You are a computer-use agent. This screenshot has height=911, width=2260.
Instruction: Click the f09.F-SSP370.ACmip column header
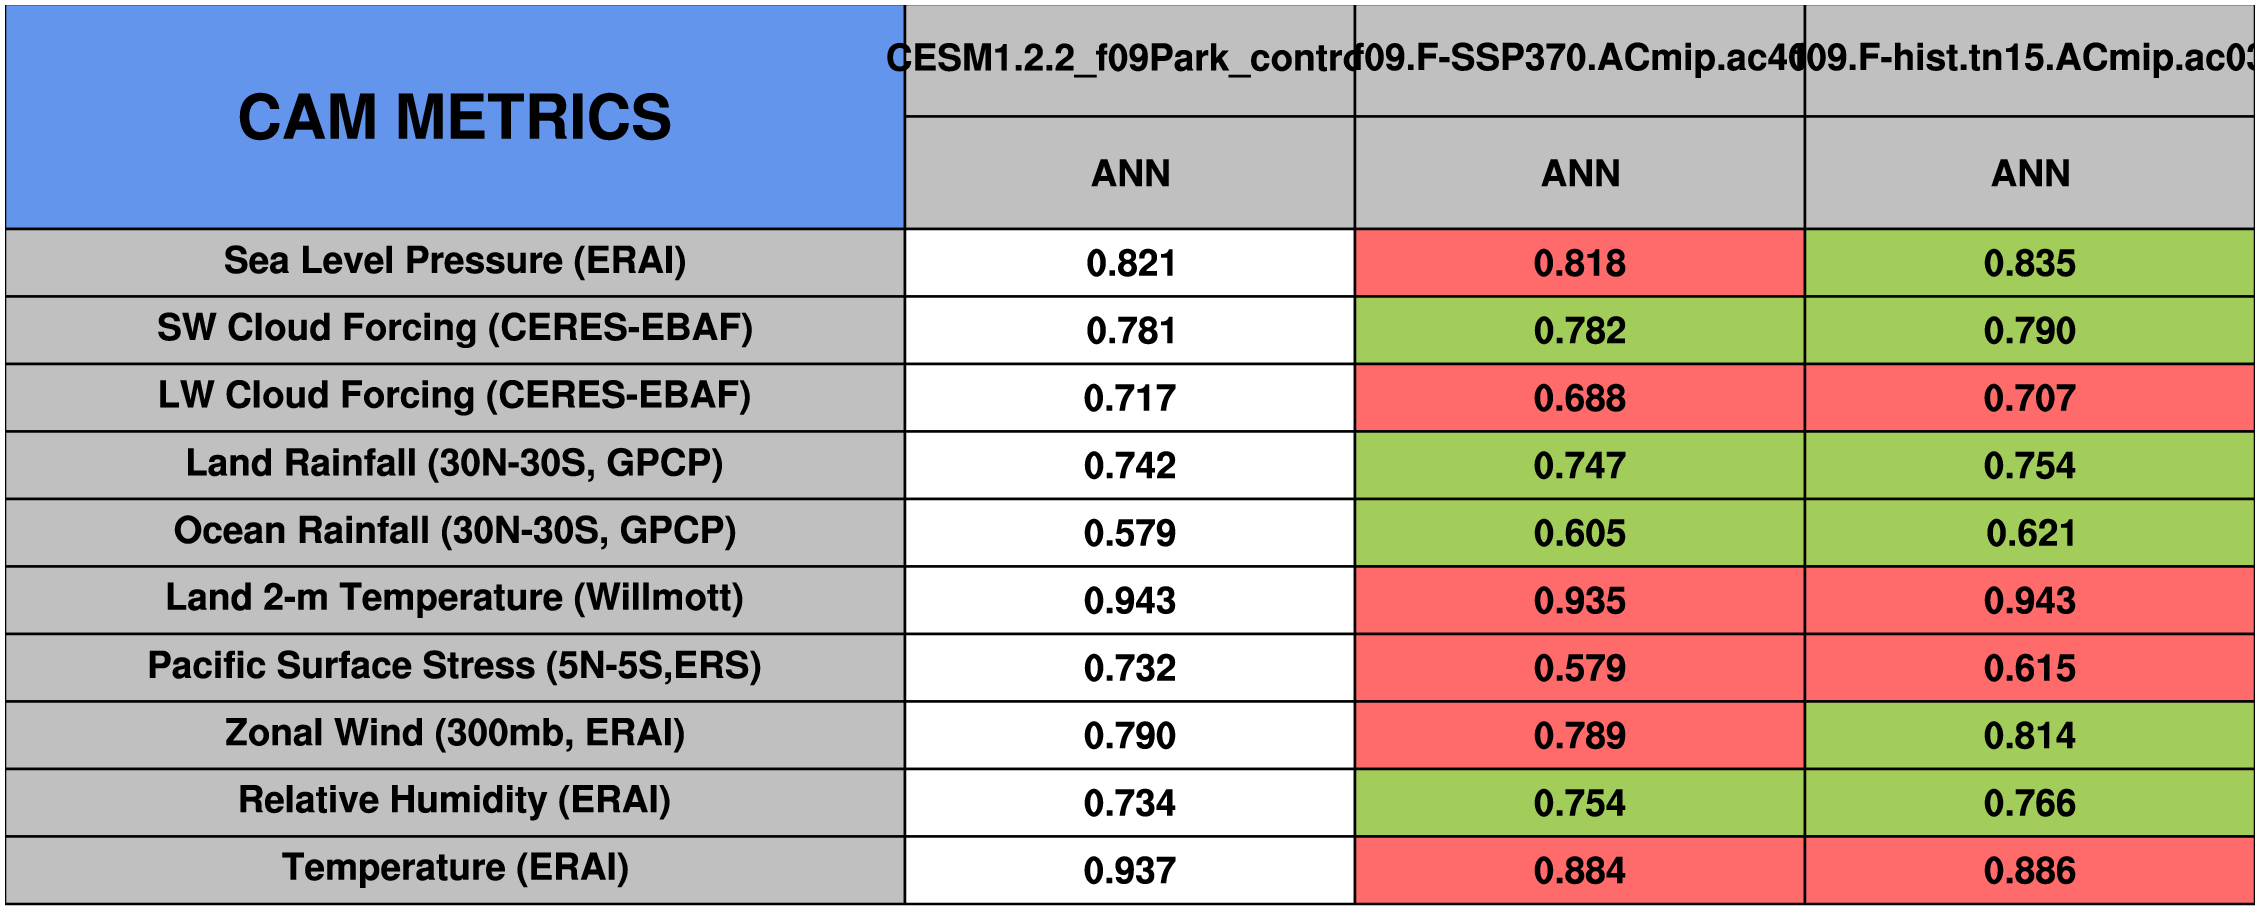pyautogui.click(x=1579, y=59)
